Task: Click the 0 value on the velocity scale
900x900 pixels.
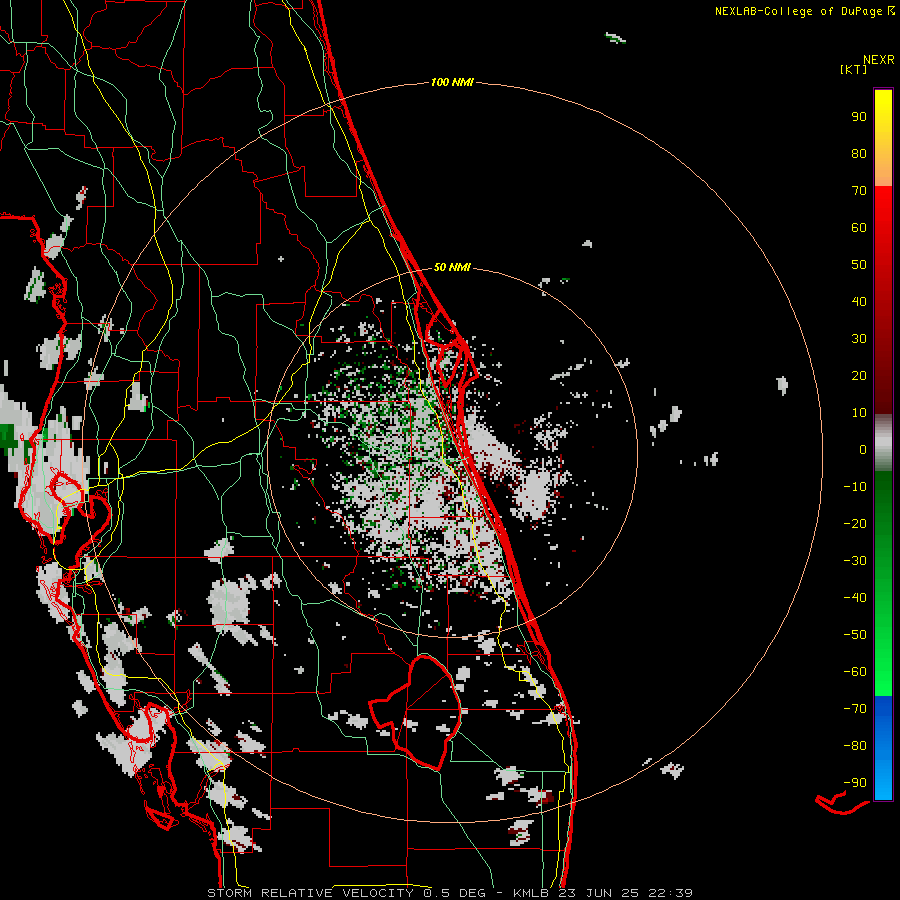Action: [x=863, y=450]
